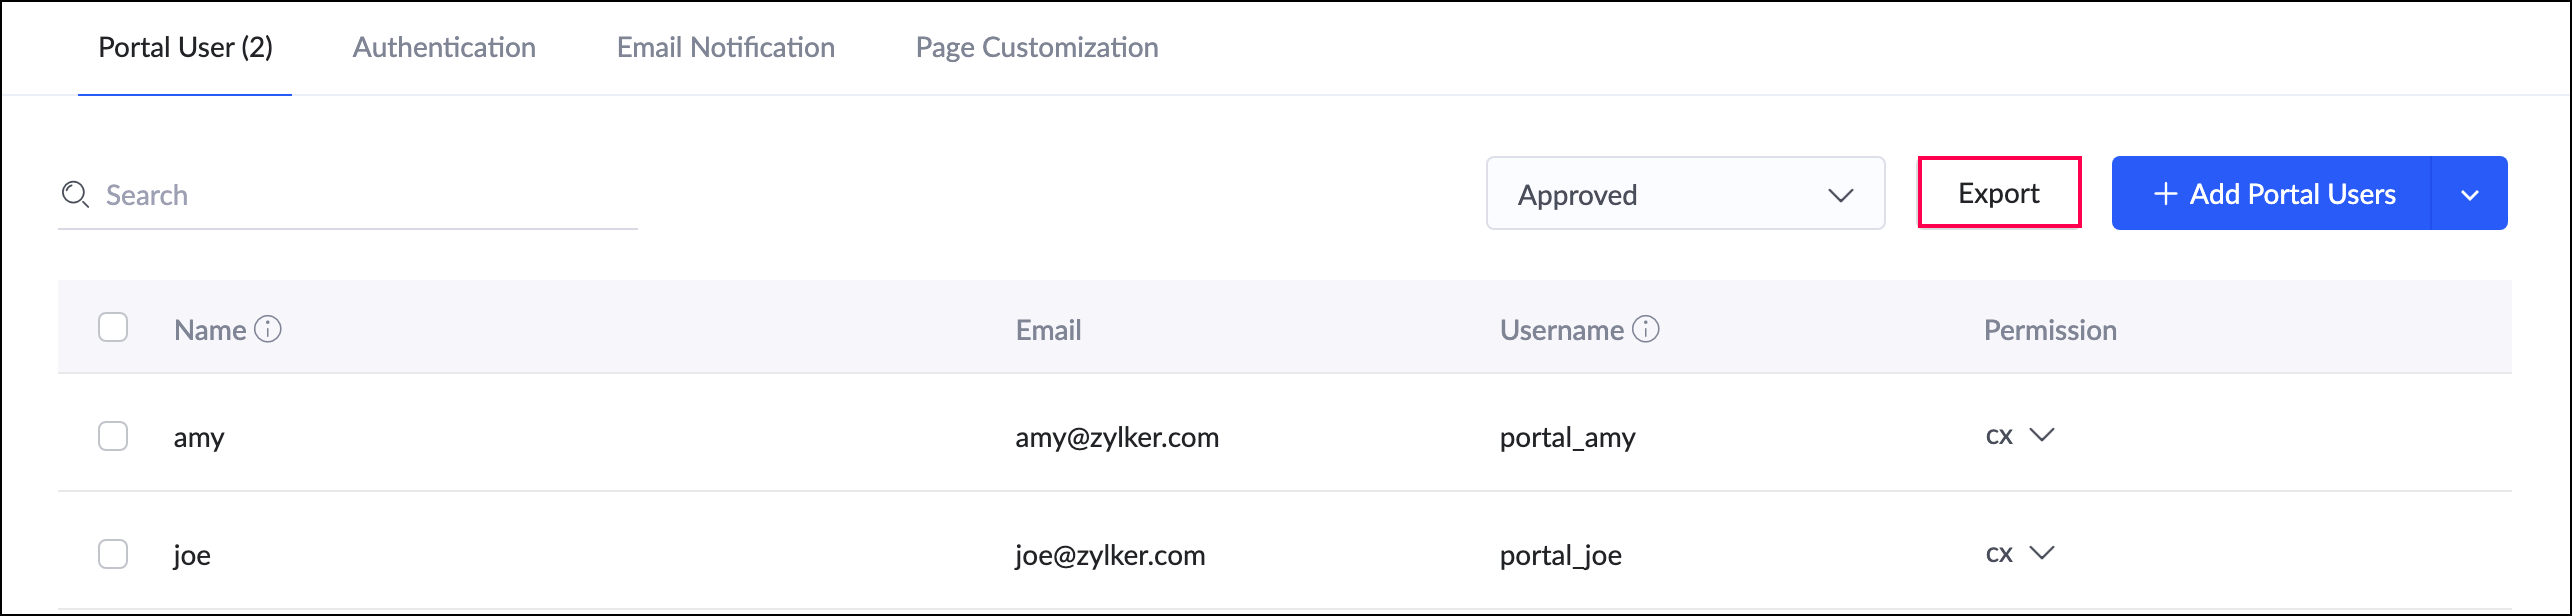Switch to the Authentication tab
Image resolution: width=2572 pixels, height=616 pixels.
[x=444, y=47]
